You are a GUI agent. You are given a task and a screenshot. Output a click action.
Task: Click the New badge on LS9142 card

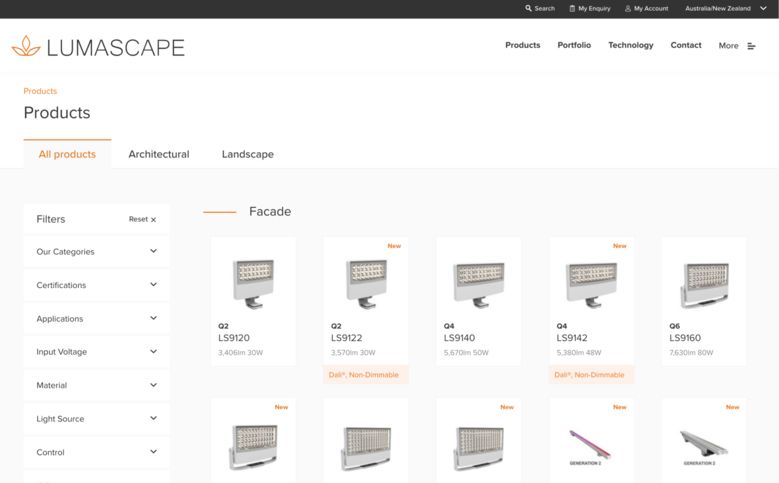coord(620,246)
